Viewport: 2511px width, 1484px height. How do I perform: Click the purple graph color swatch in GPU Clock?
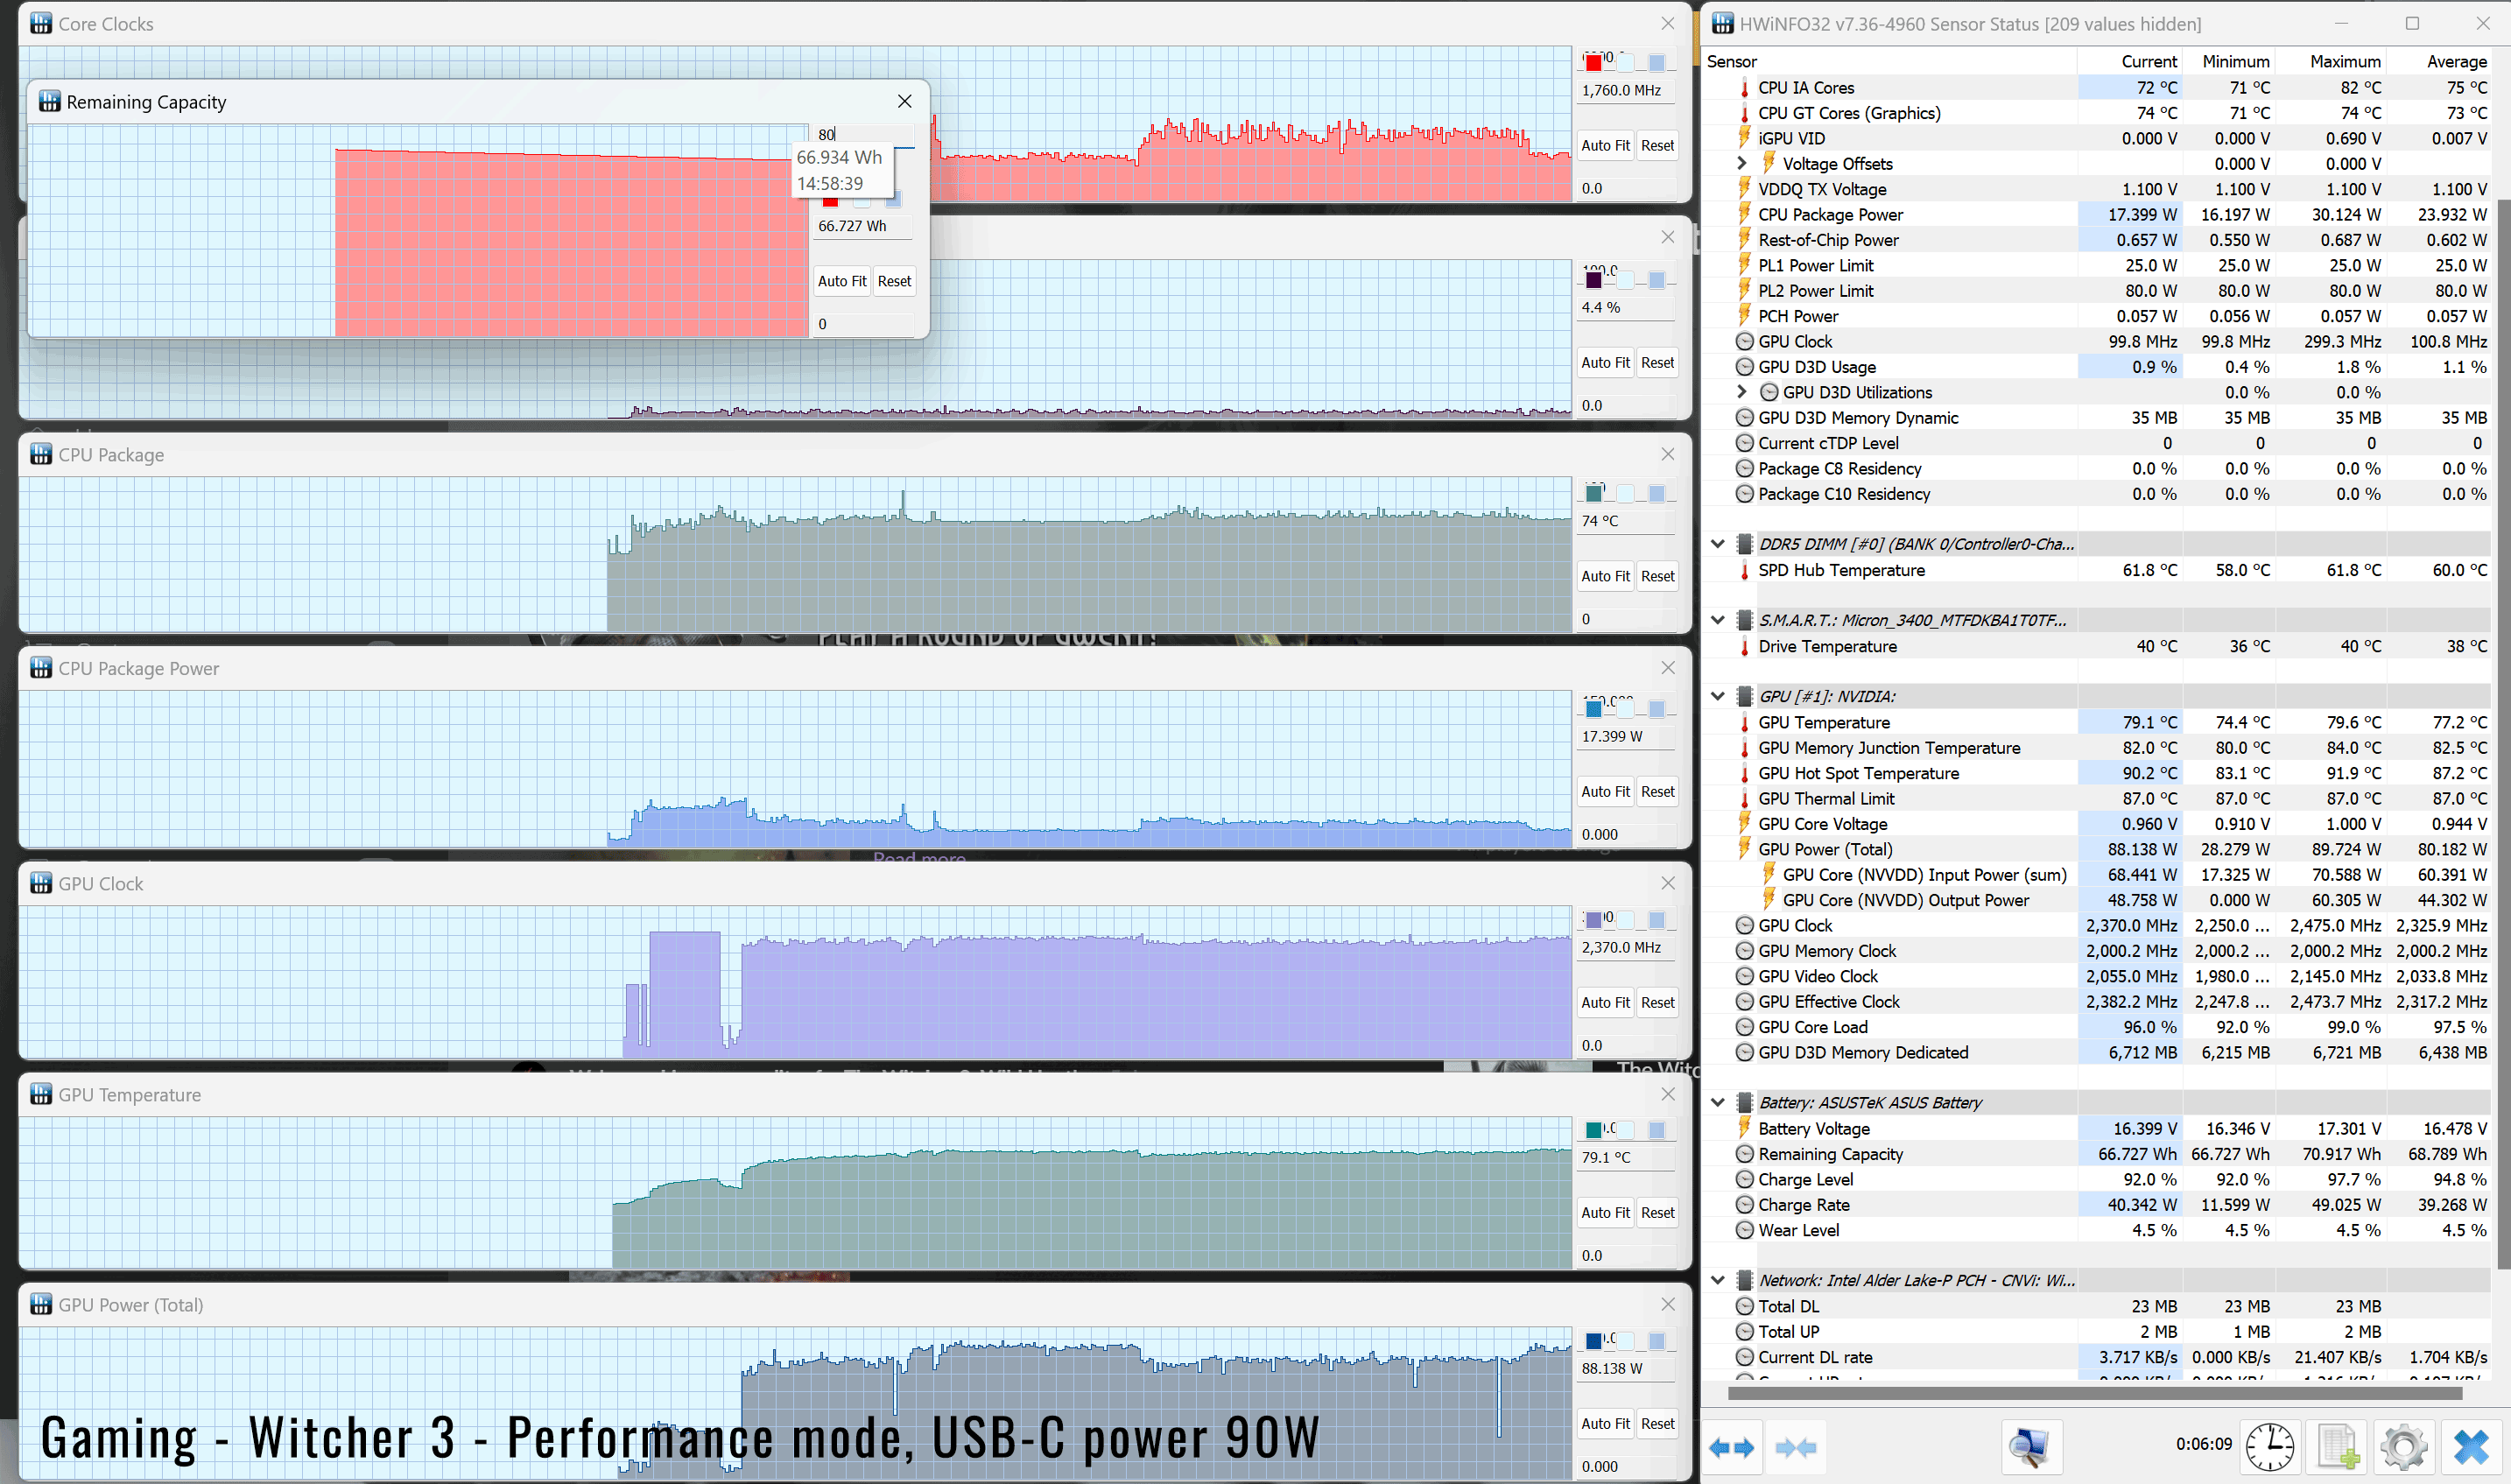(1593, 919)
